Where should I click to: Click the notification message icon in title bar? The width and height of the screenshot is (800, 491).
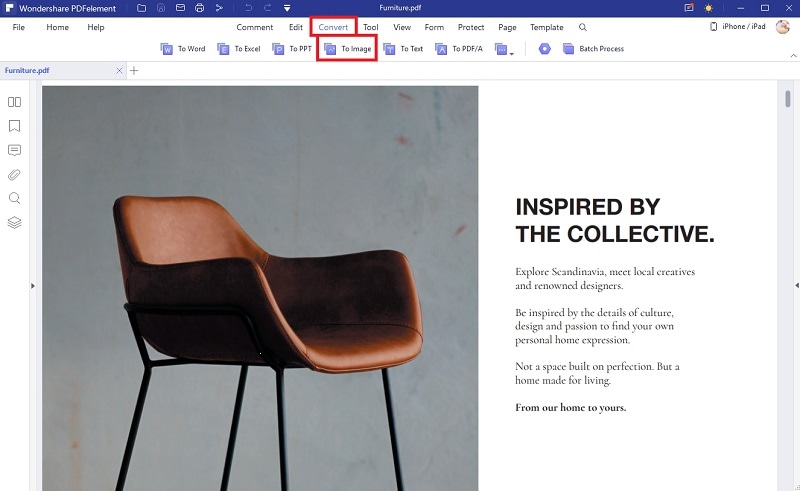pos(689,8)
